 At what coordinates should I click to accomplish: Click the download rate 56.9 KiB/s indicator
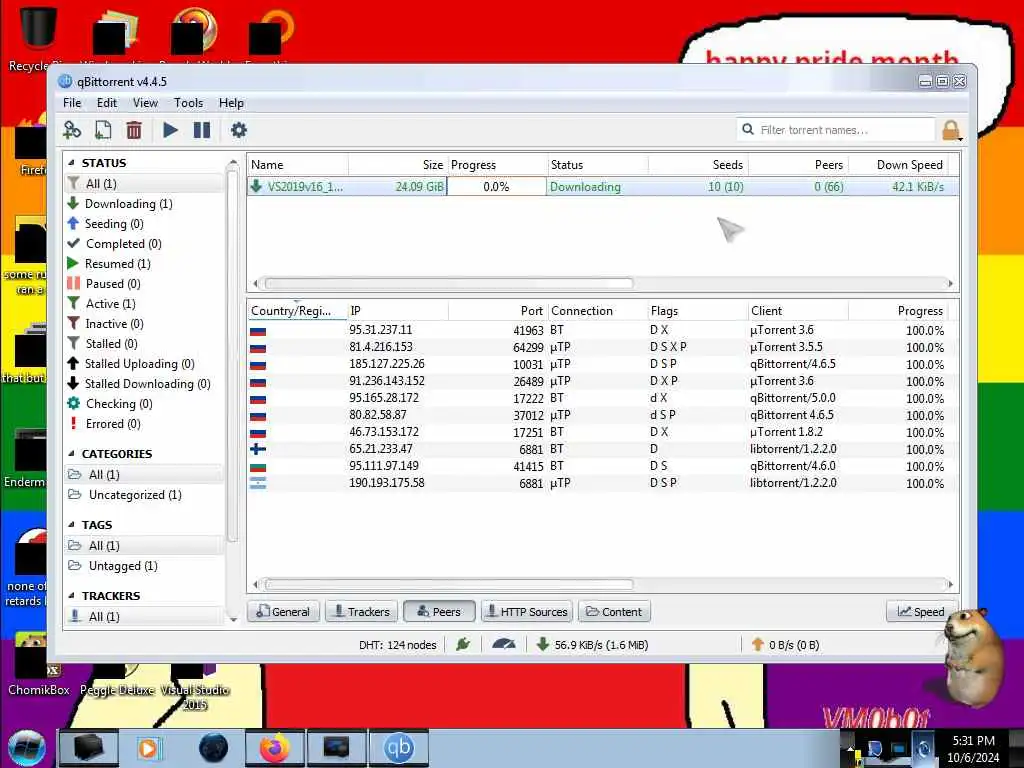click(x=592, y=645)
